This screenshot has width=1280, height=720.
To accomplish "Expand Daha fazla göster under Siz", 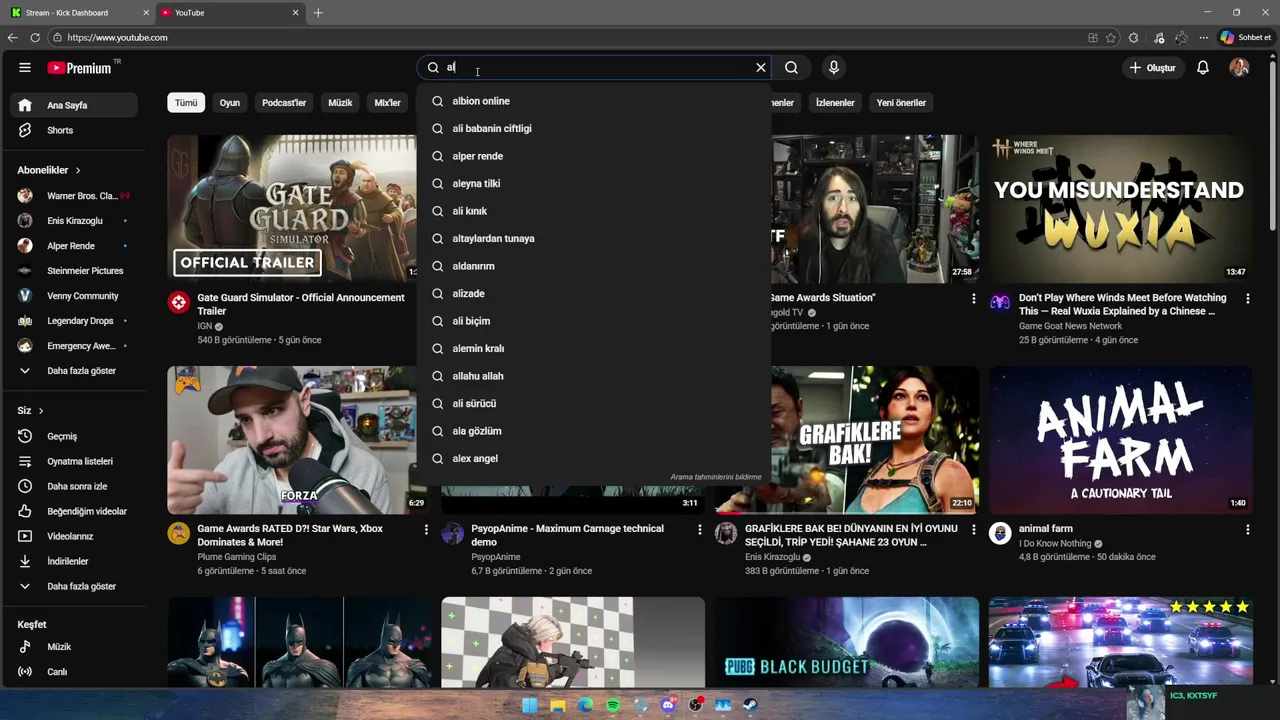I will (74, 587).
